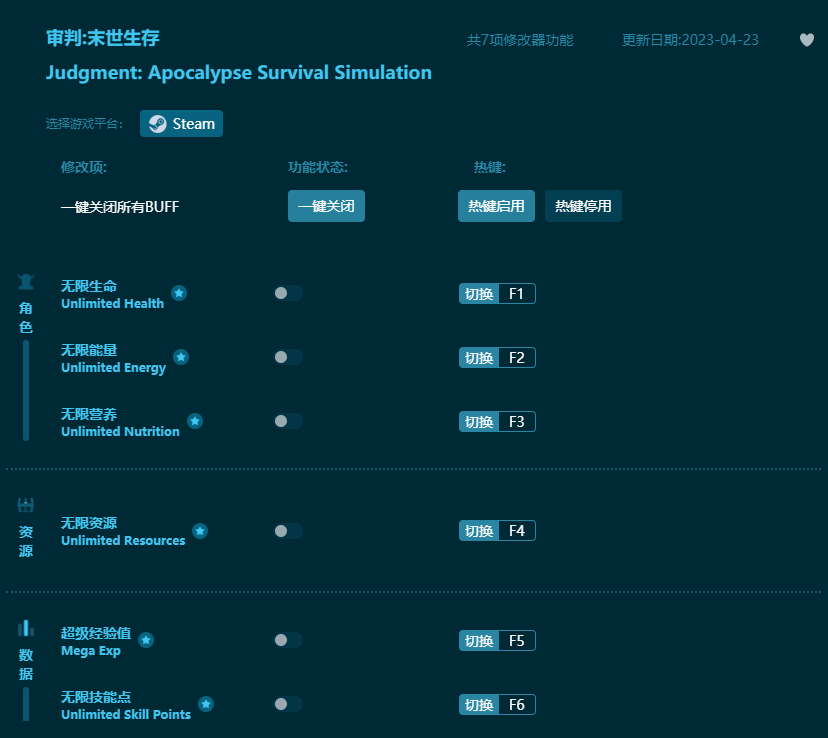828x738 pixels.
Task: Click the resources (资源) category icon
Action: click(x=25, y=505)
